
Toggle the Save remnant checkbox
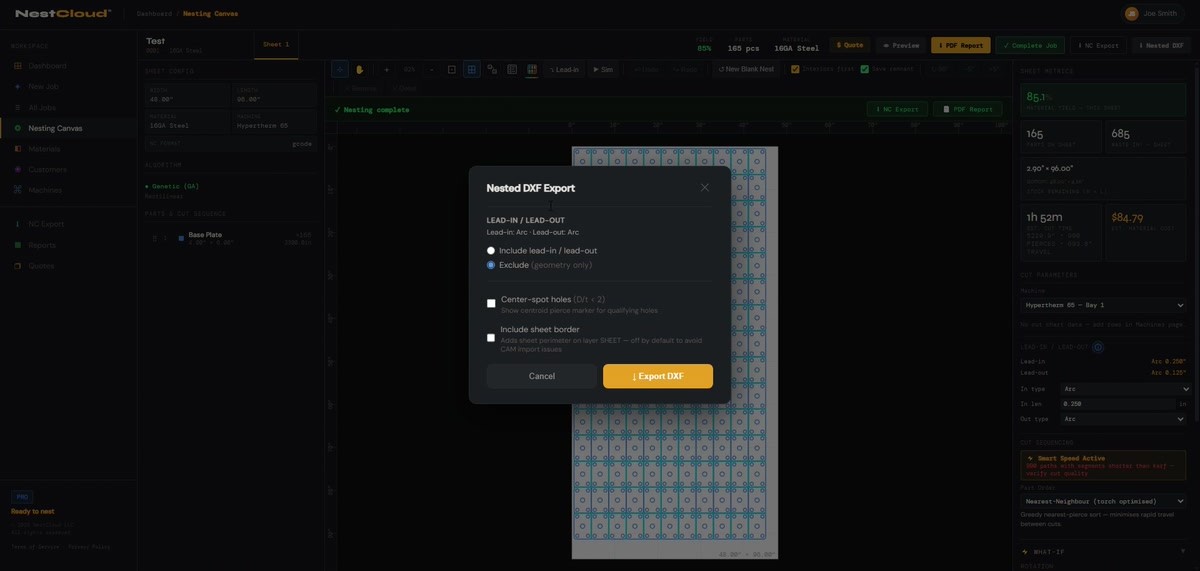point(864,69)
